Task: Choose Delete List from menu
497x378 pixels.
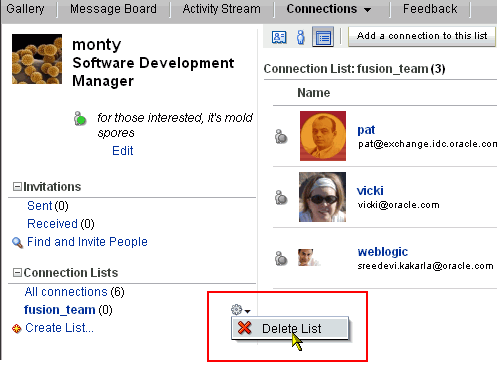Action: tap(290, 328)
